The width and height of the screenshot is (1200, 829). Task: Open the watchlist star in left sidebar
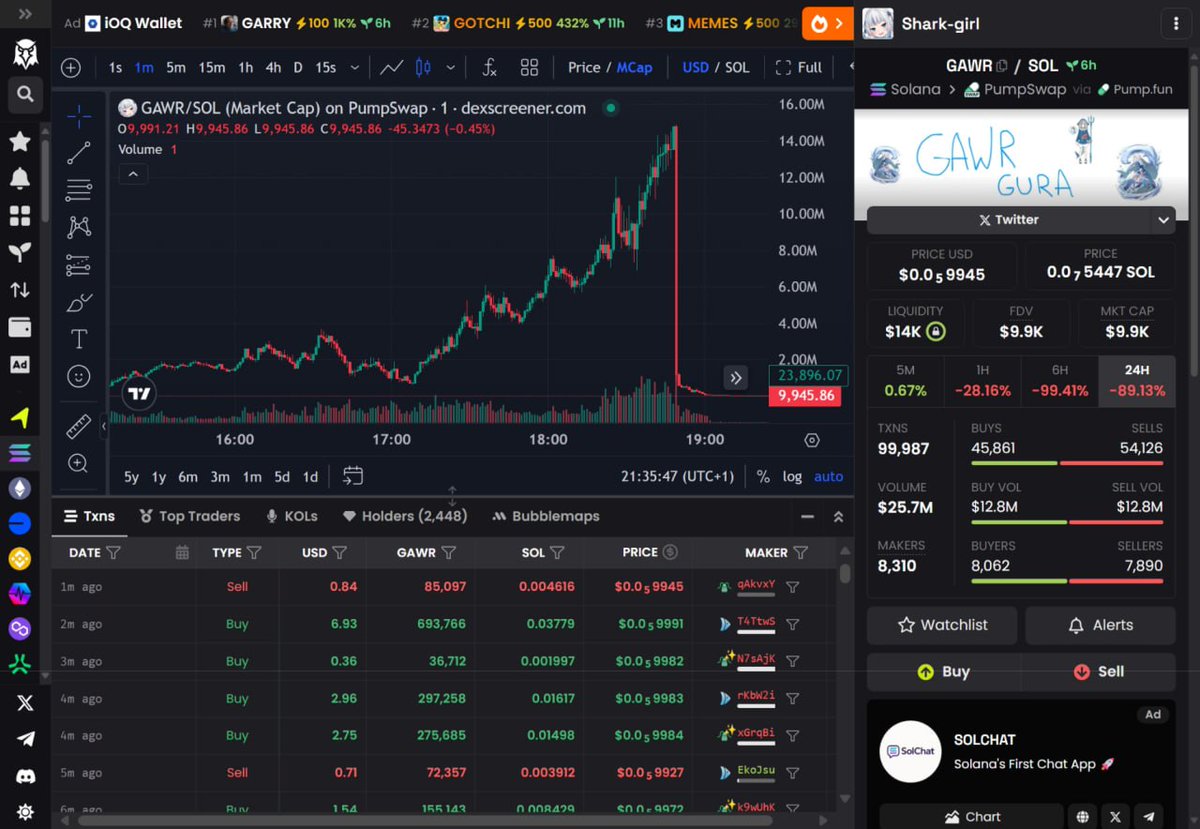(20, 141)
